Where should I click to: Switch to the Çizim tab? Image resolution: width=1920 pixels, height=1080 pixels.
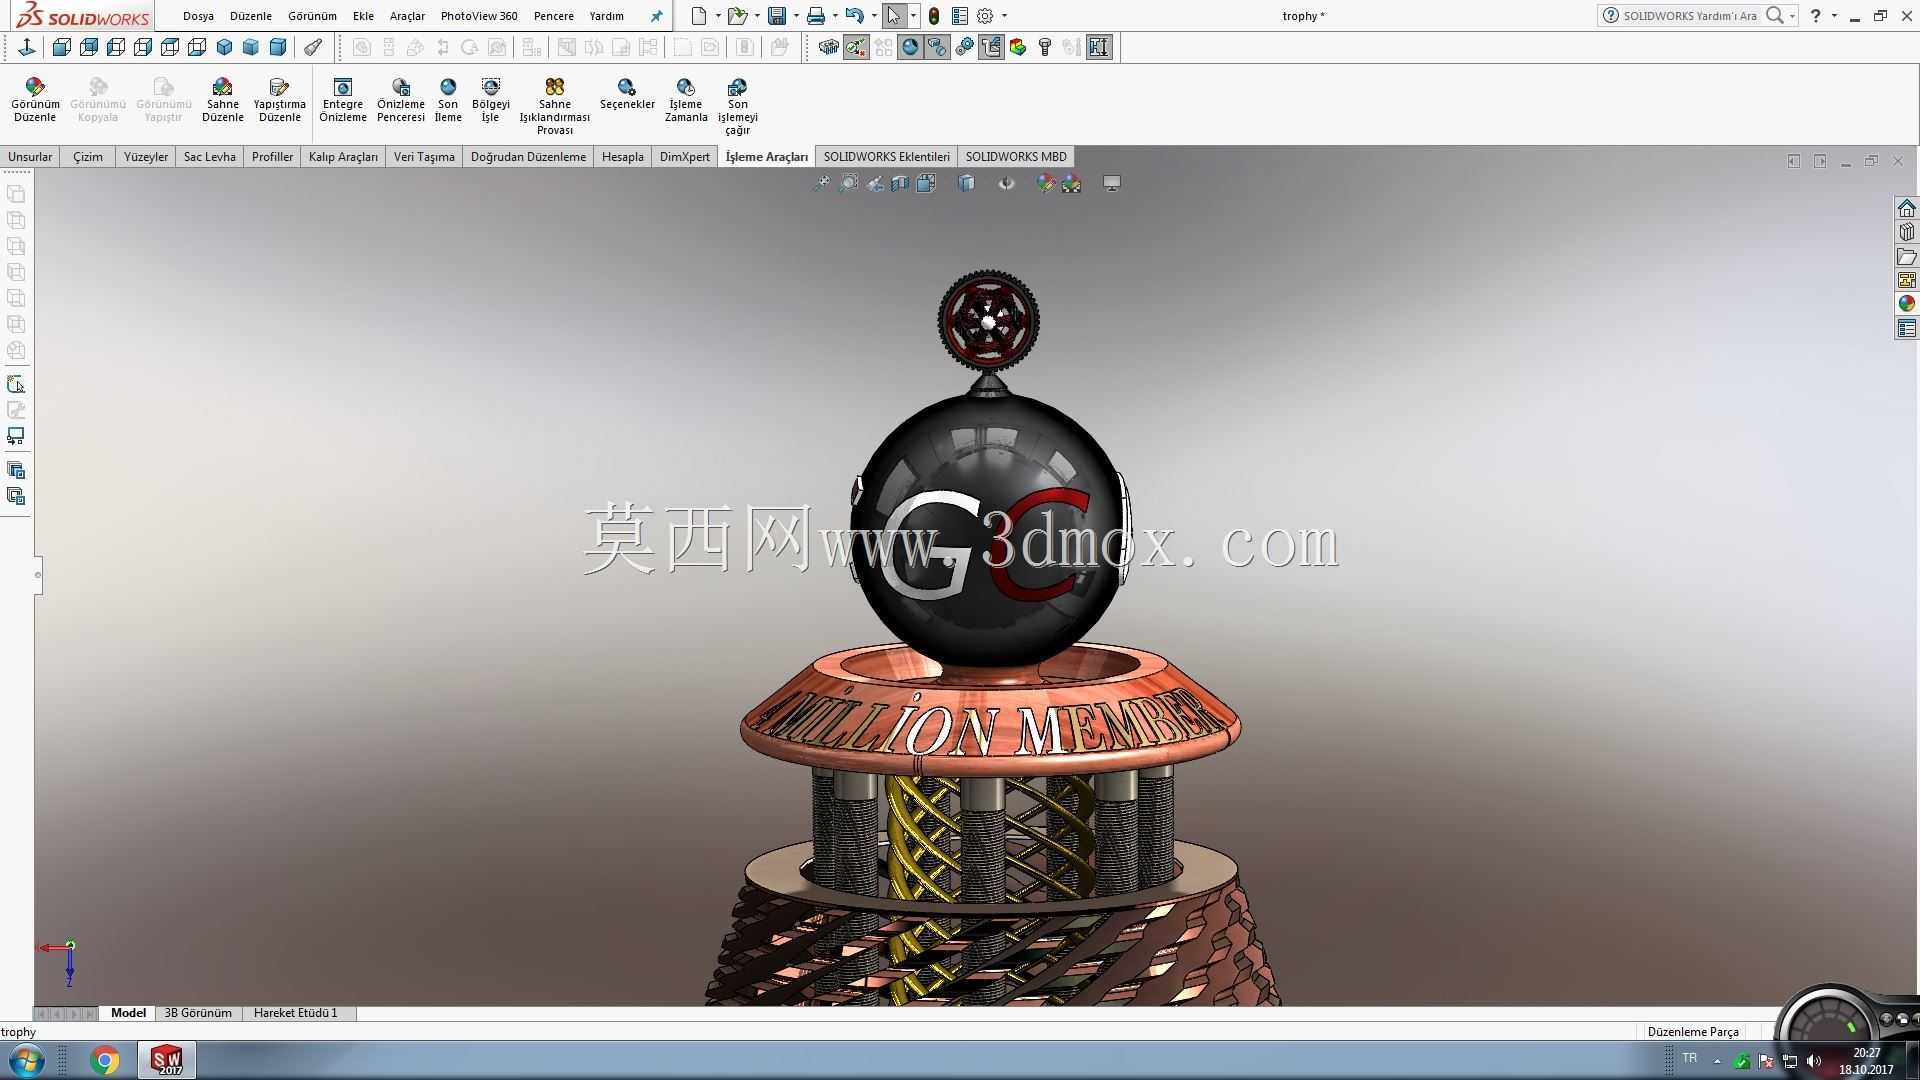[x=88, y=157]
